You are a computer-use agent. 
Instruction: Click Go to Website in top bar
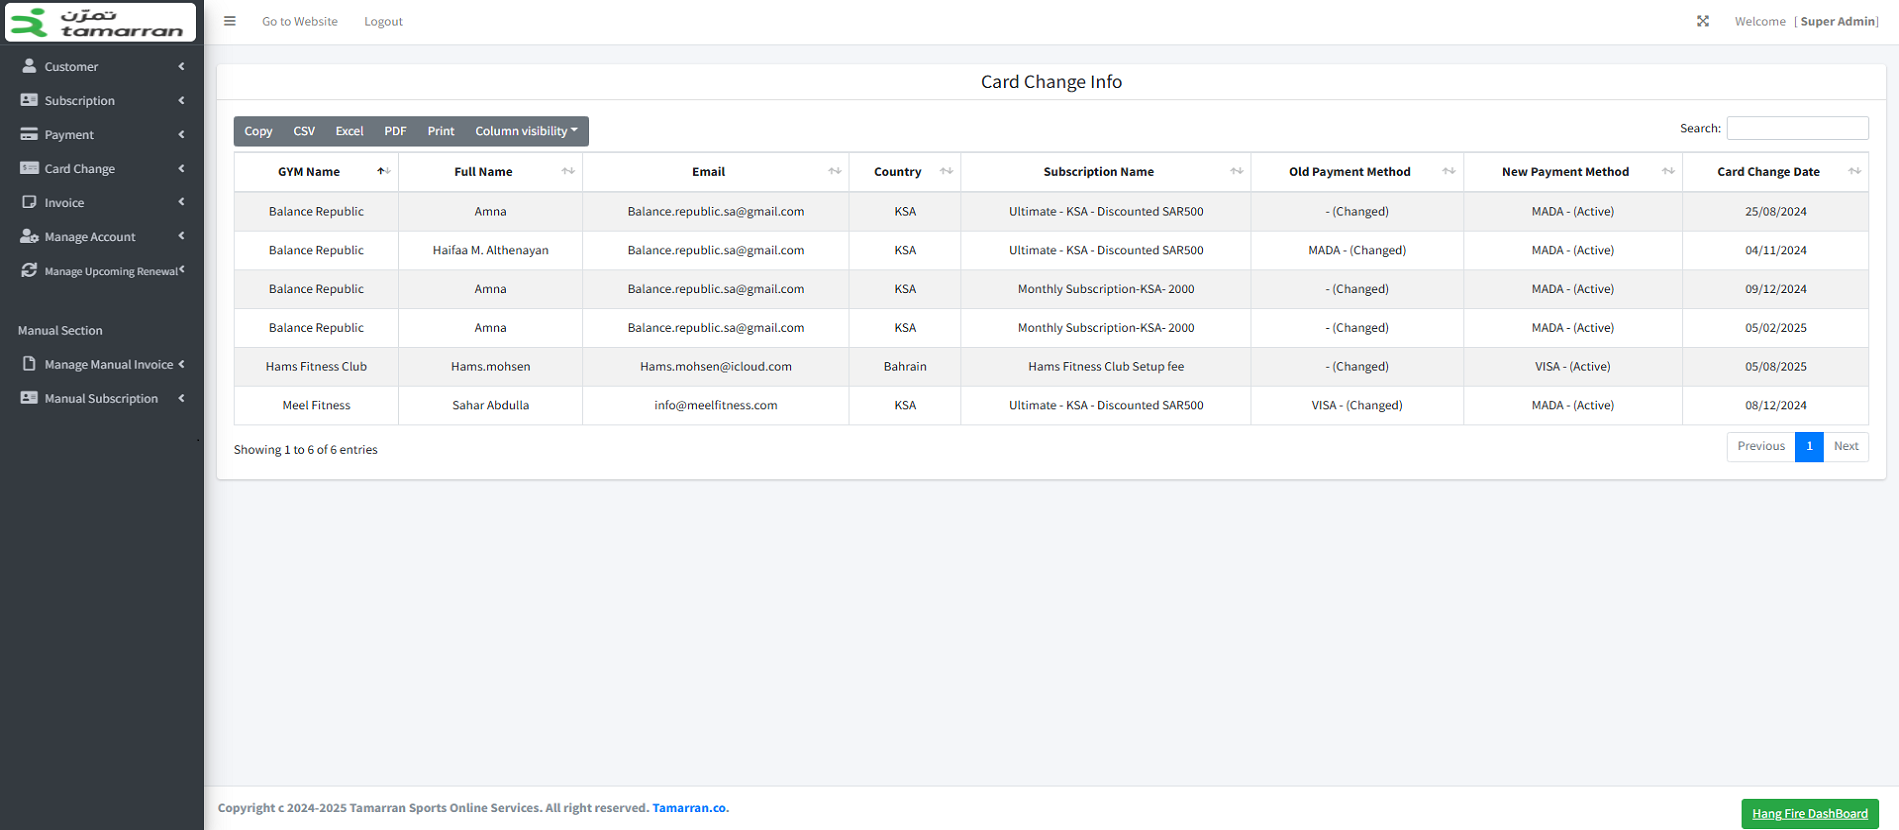click(299, 21)
